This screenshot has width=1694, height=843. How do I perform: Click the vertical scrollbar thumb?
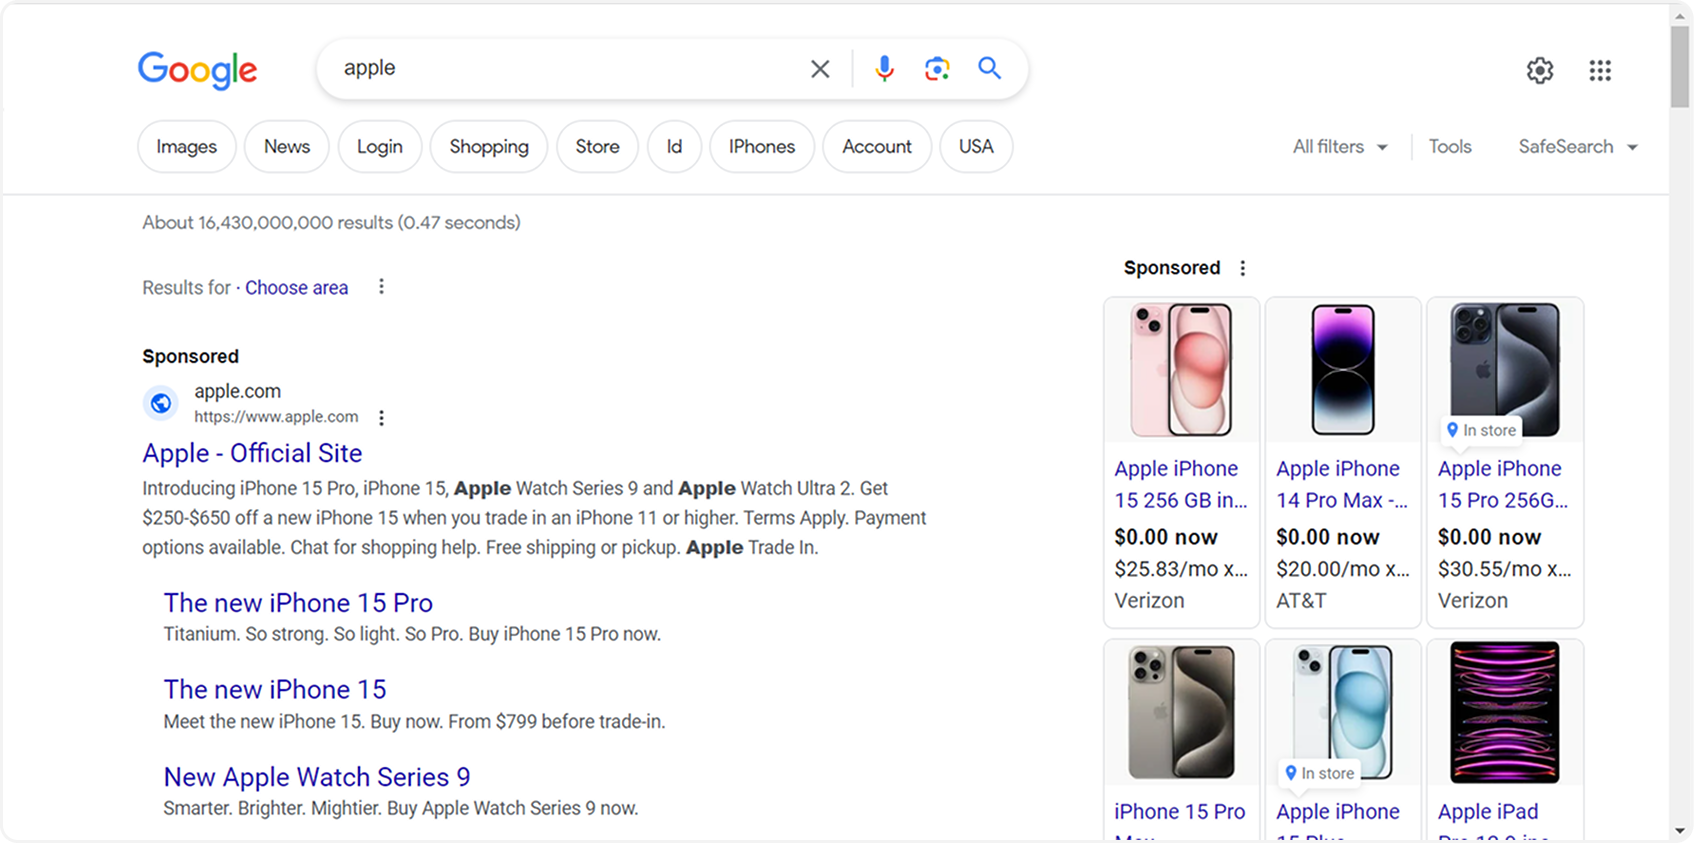(x=1680, y=66)
